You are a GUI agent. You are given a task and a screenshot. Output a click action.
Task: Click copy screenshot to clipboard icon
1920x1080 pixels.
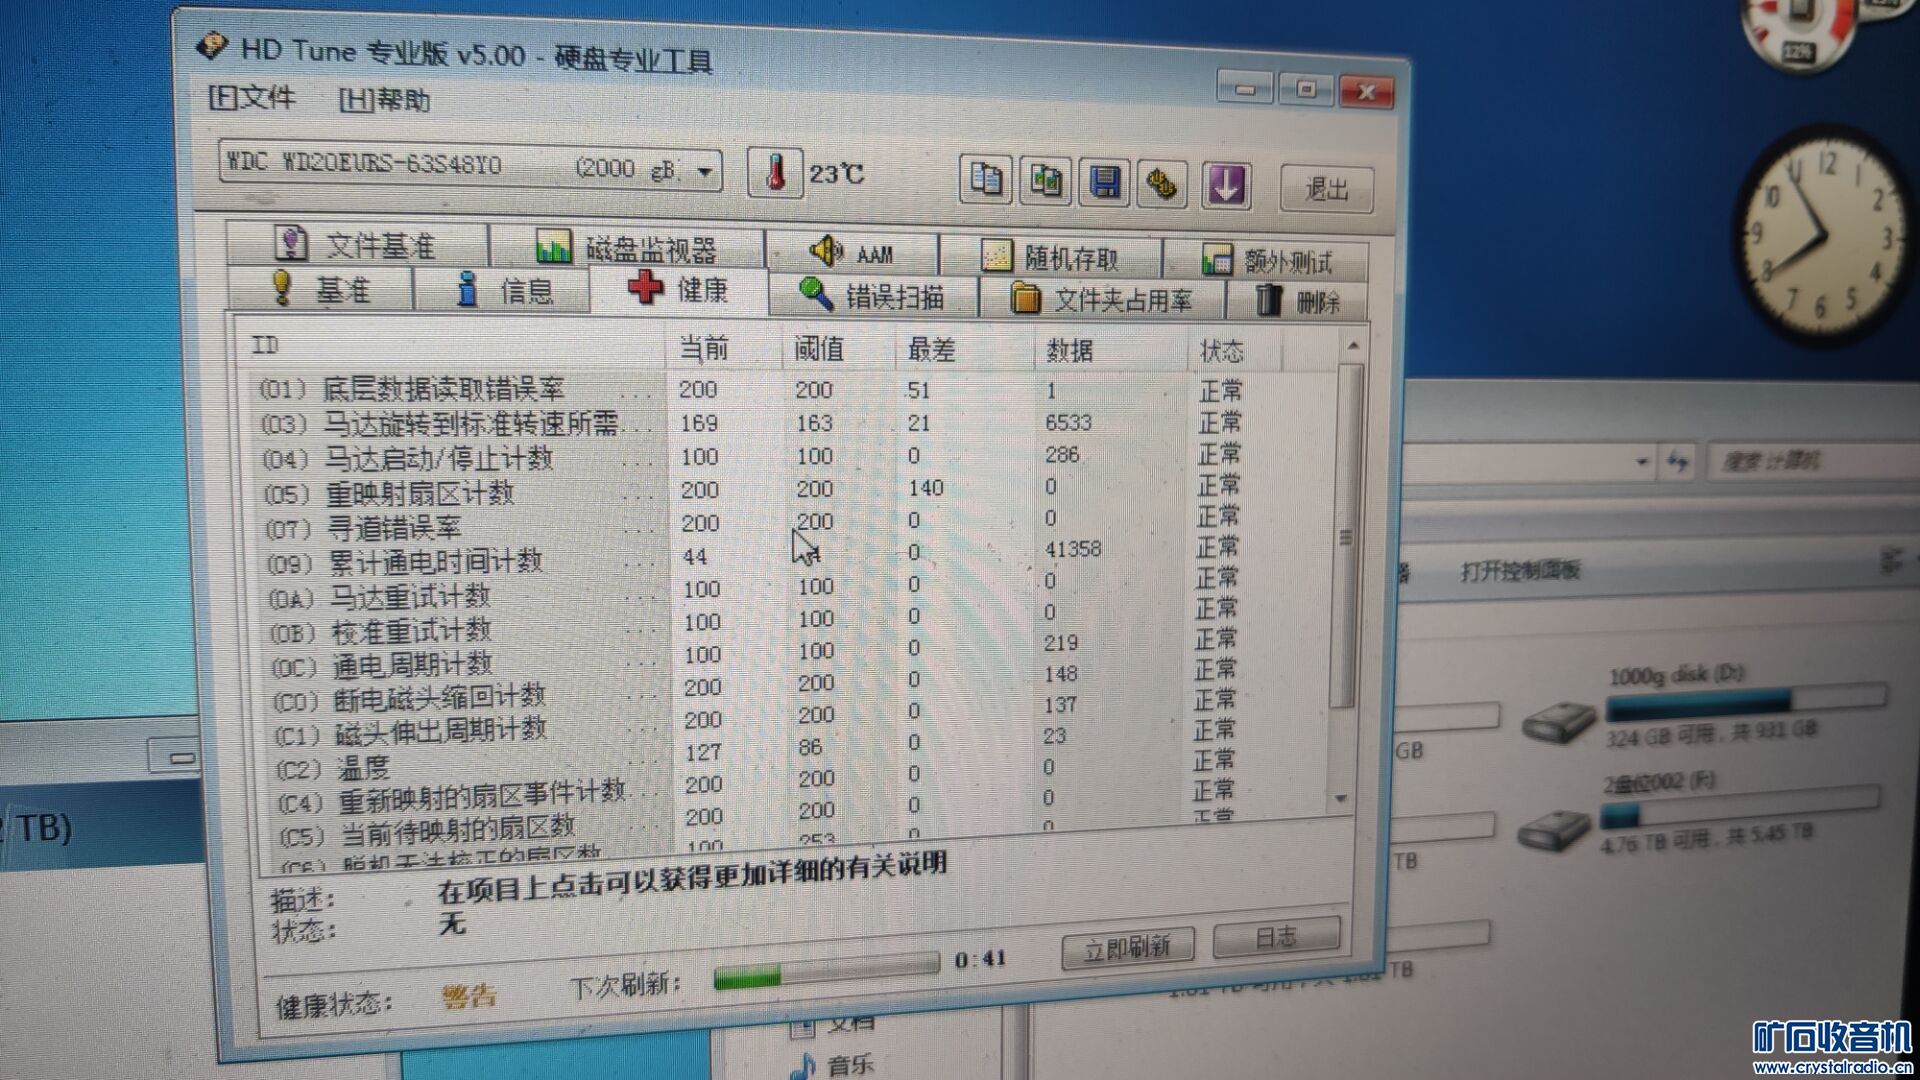[x=1045, y=182]
